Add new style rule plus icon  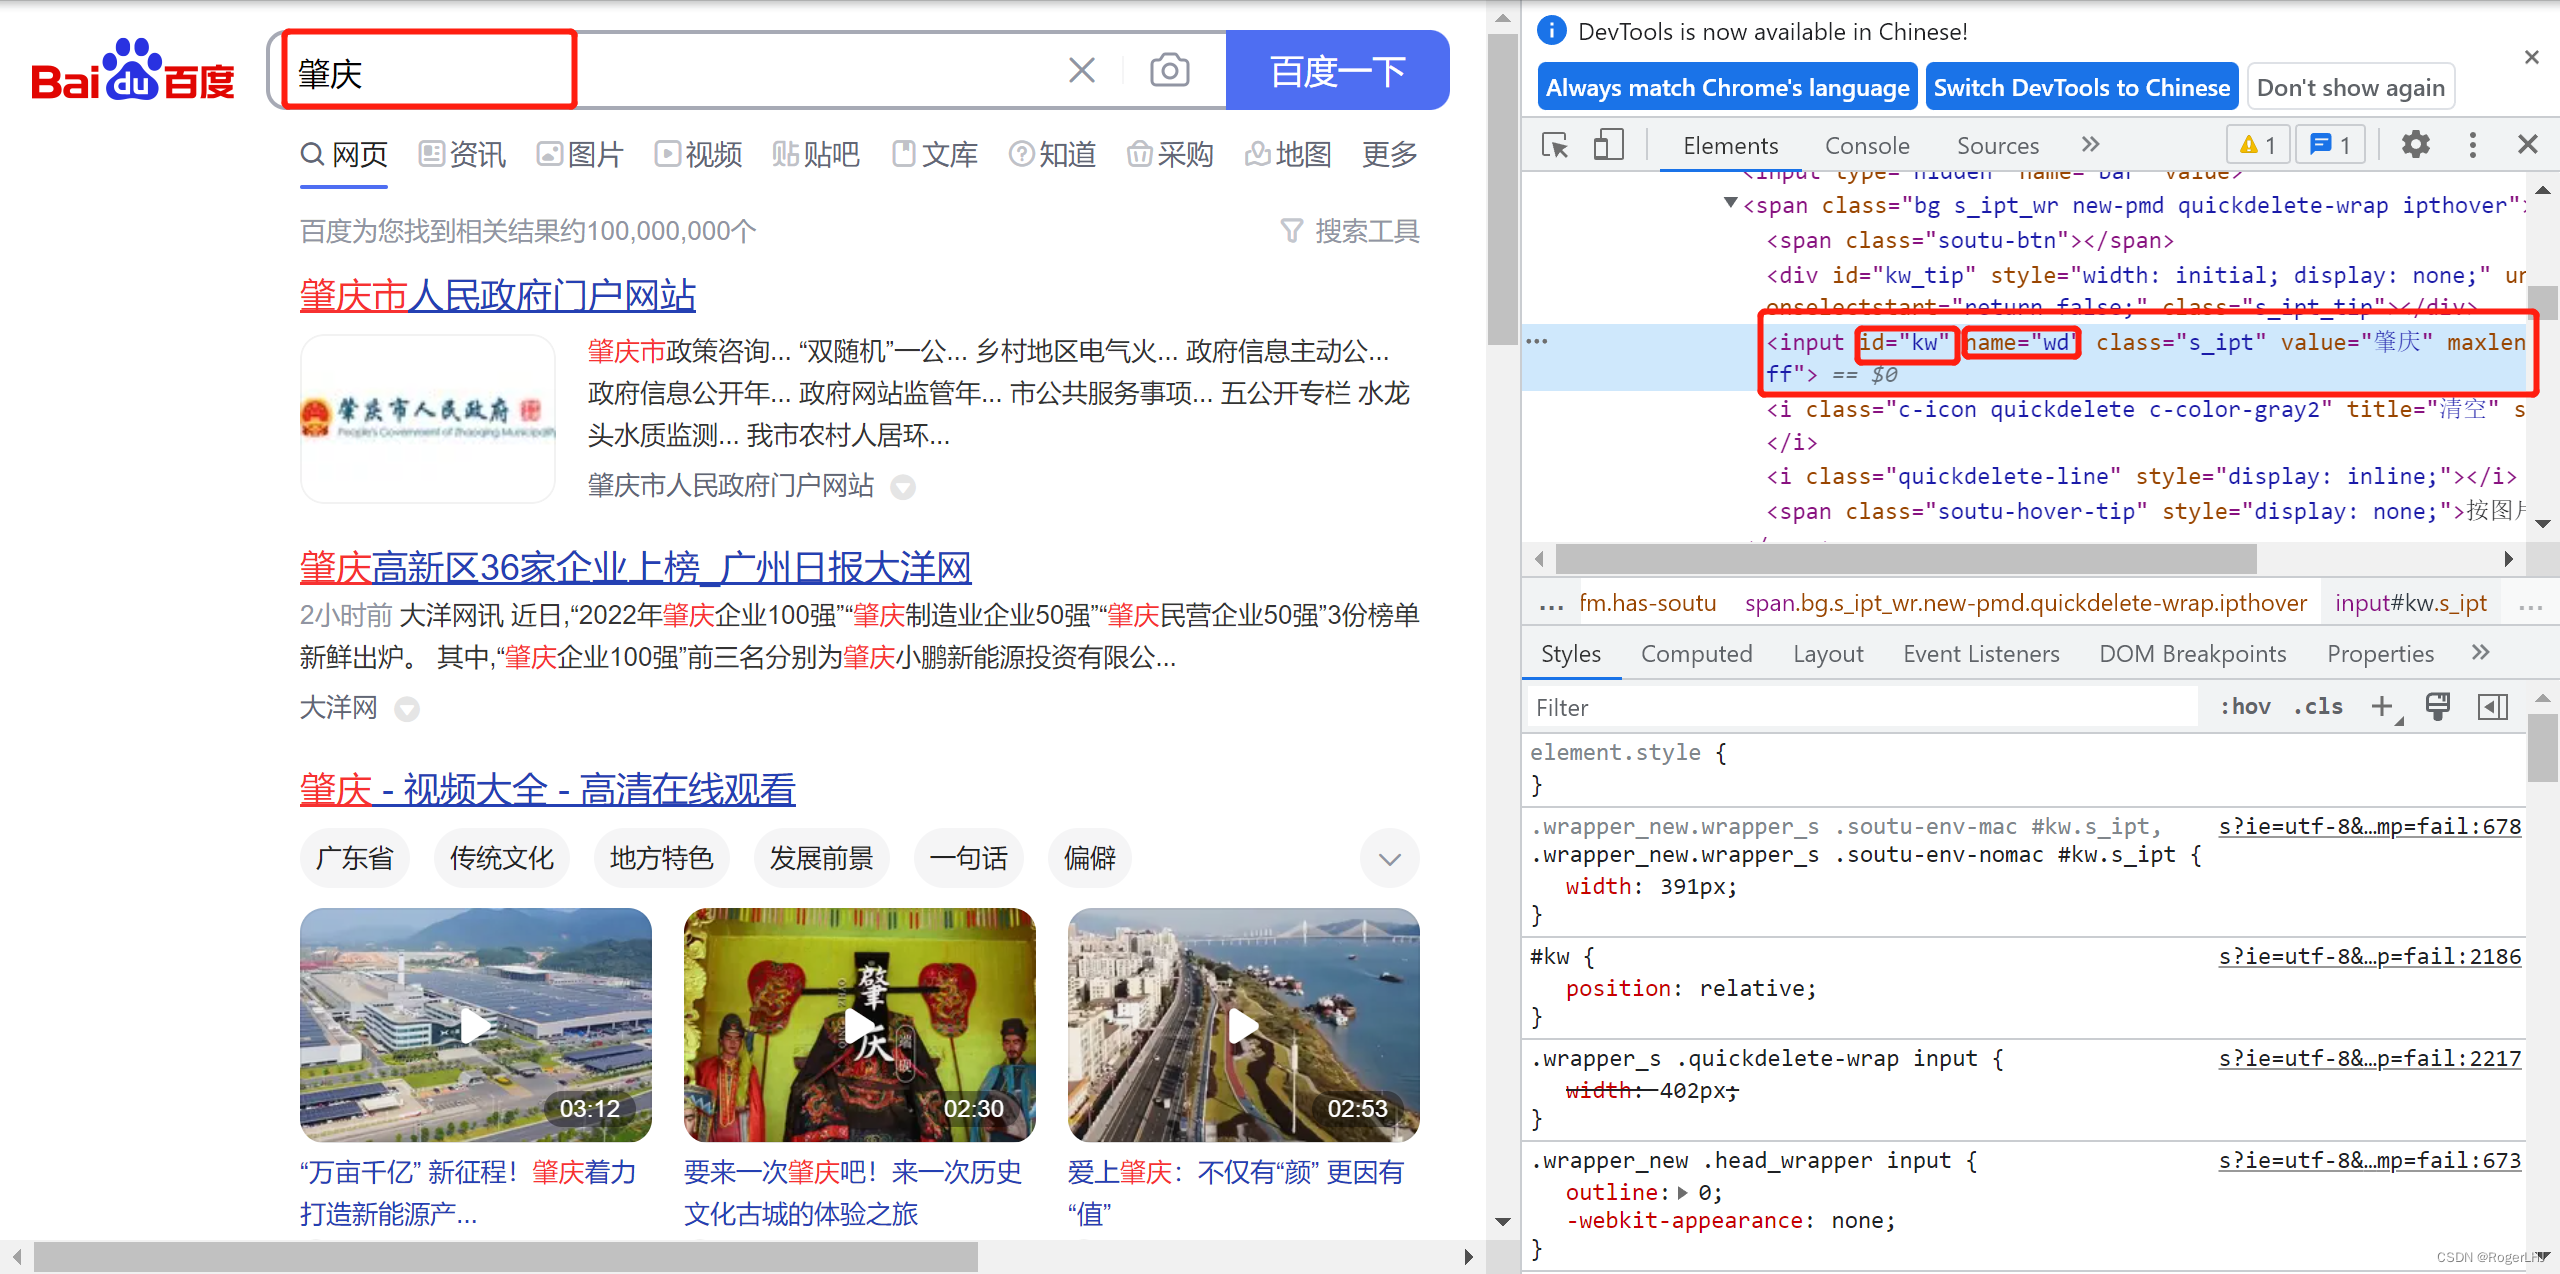coord(2383,707)
